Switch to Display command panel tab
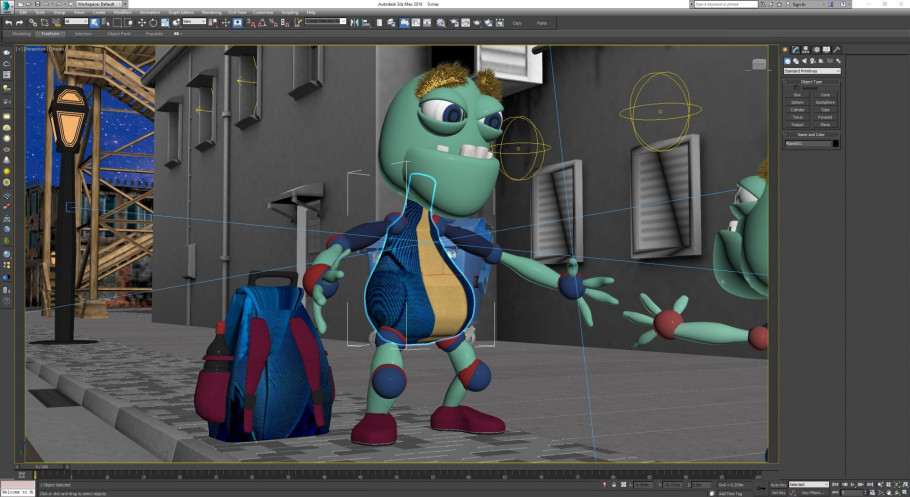This screenshot has width=910, height=497. pyautogui.click(x=826, y=50)
